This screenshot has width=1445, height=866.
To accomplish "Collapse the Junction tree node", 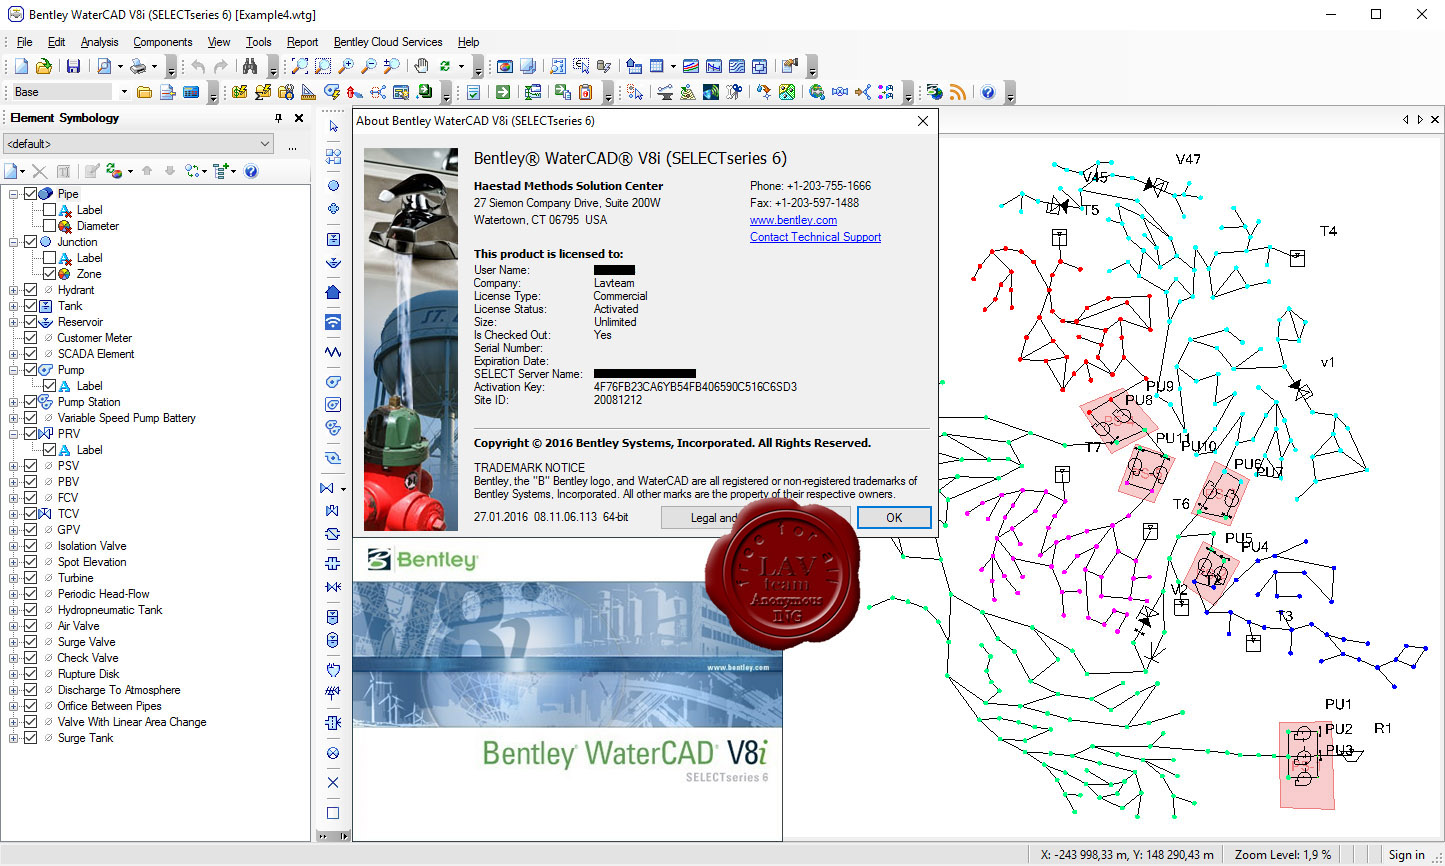I will 14,242.
